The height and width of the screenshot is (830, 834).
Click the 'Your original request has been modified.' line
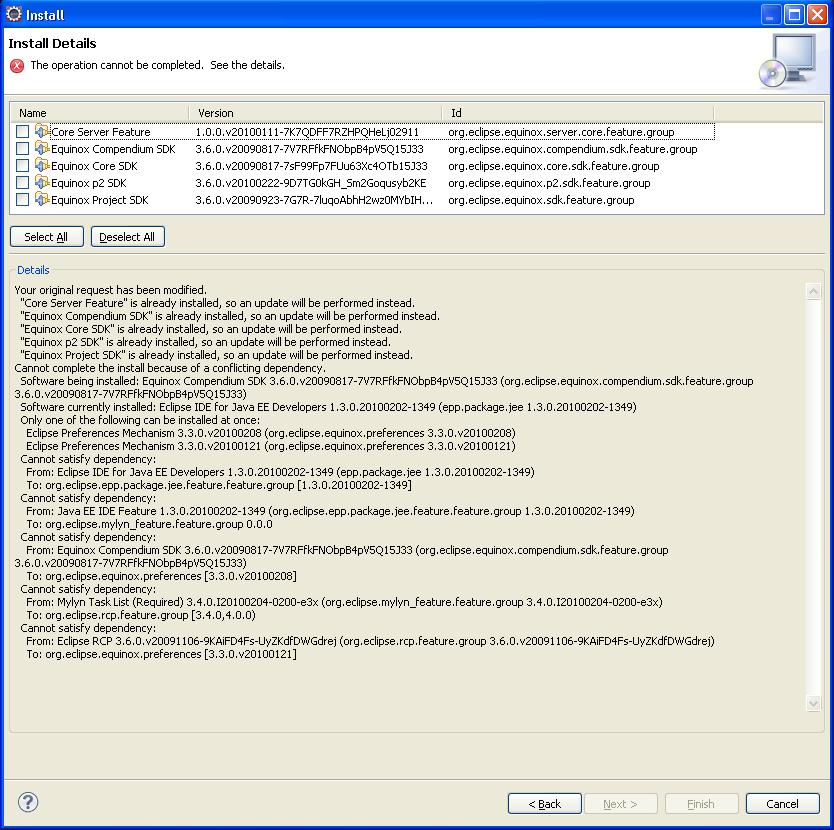pos(111,290)
